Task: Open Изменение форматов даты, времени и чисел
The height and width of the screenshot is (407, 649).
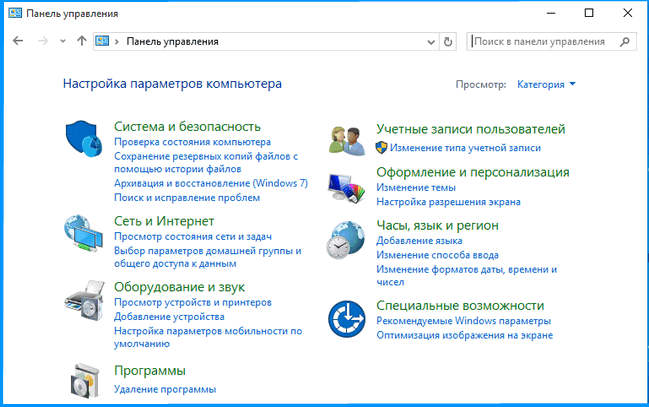Action: 466,275
